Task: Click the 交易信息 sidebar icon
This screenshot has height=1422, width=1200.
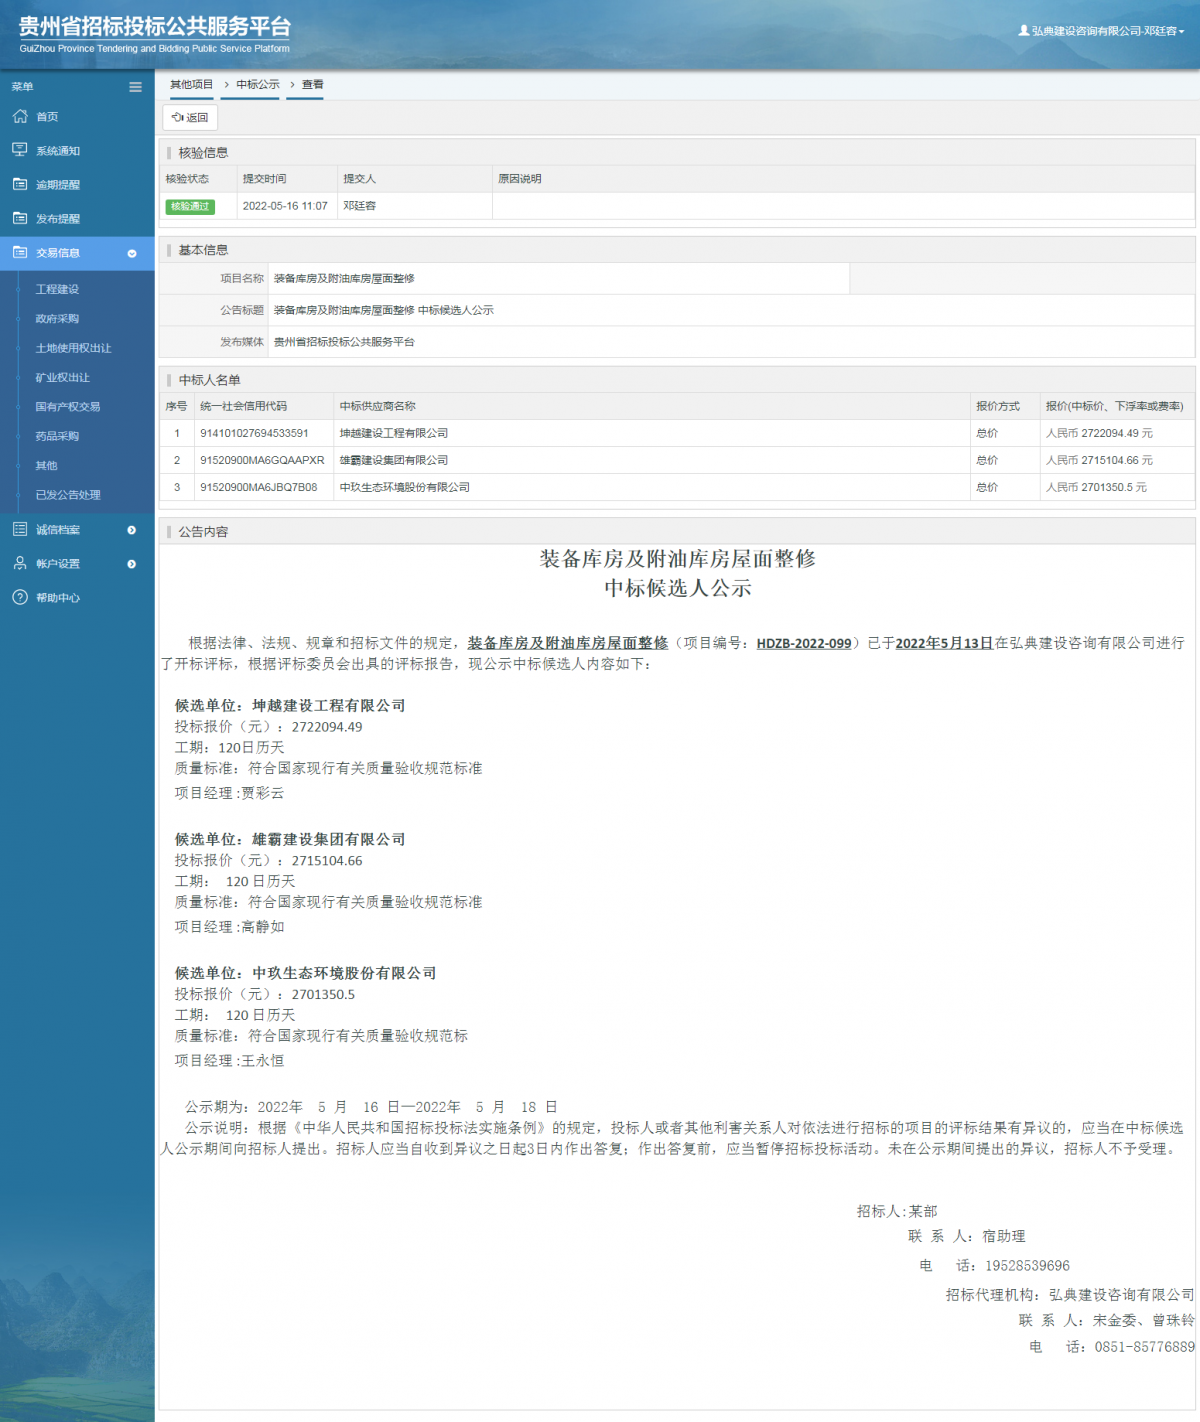Action: [20, 252]
